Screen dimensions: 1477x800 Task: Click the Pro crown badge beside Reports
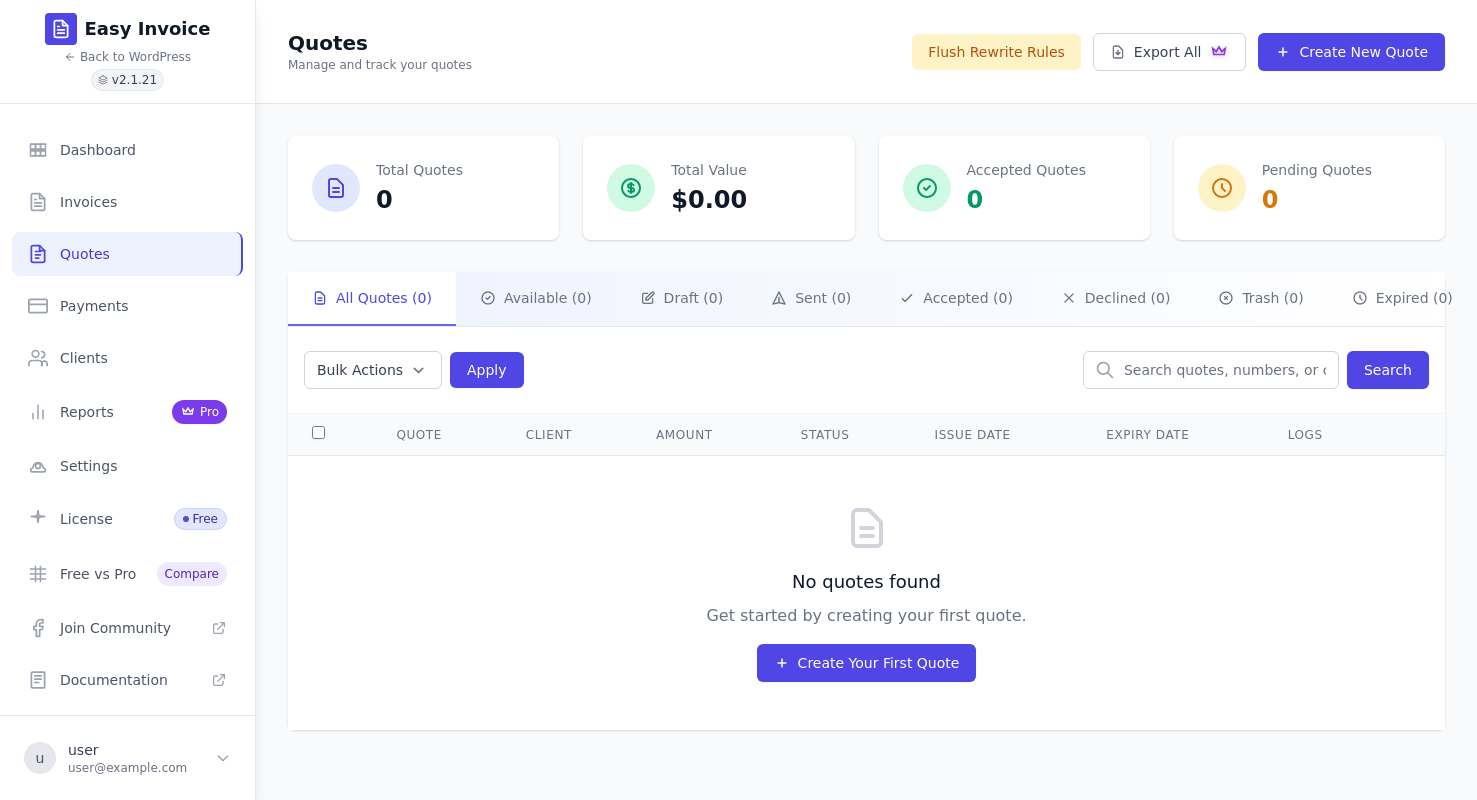coord(199,412)
